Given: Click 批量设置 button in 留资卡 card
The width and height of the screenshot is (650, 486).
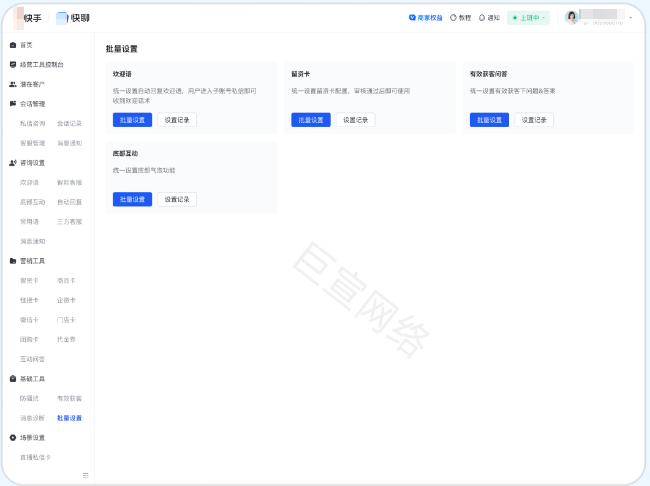Looking at the screenshot, I should click(311, 120).
